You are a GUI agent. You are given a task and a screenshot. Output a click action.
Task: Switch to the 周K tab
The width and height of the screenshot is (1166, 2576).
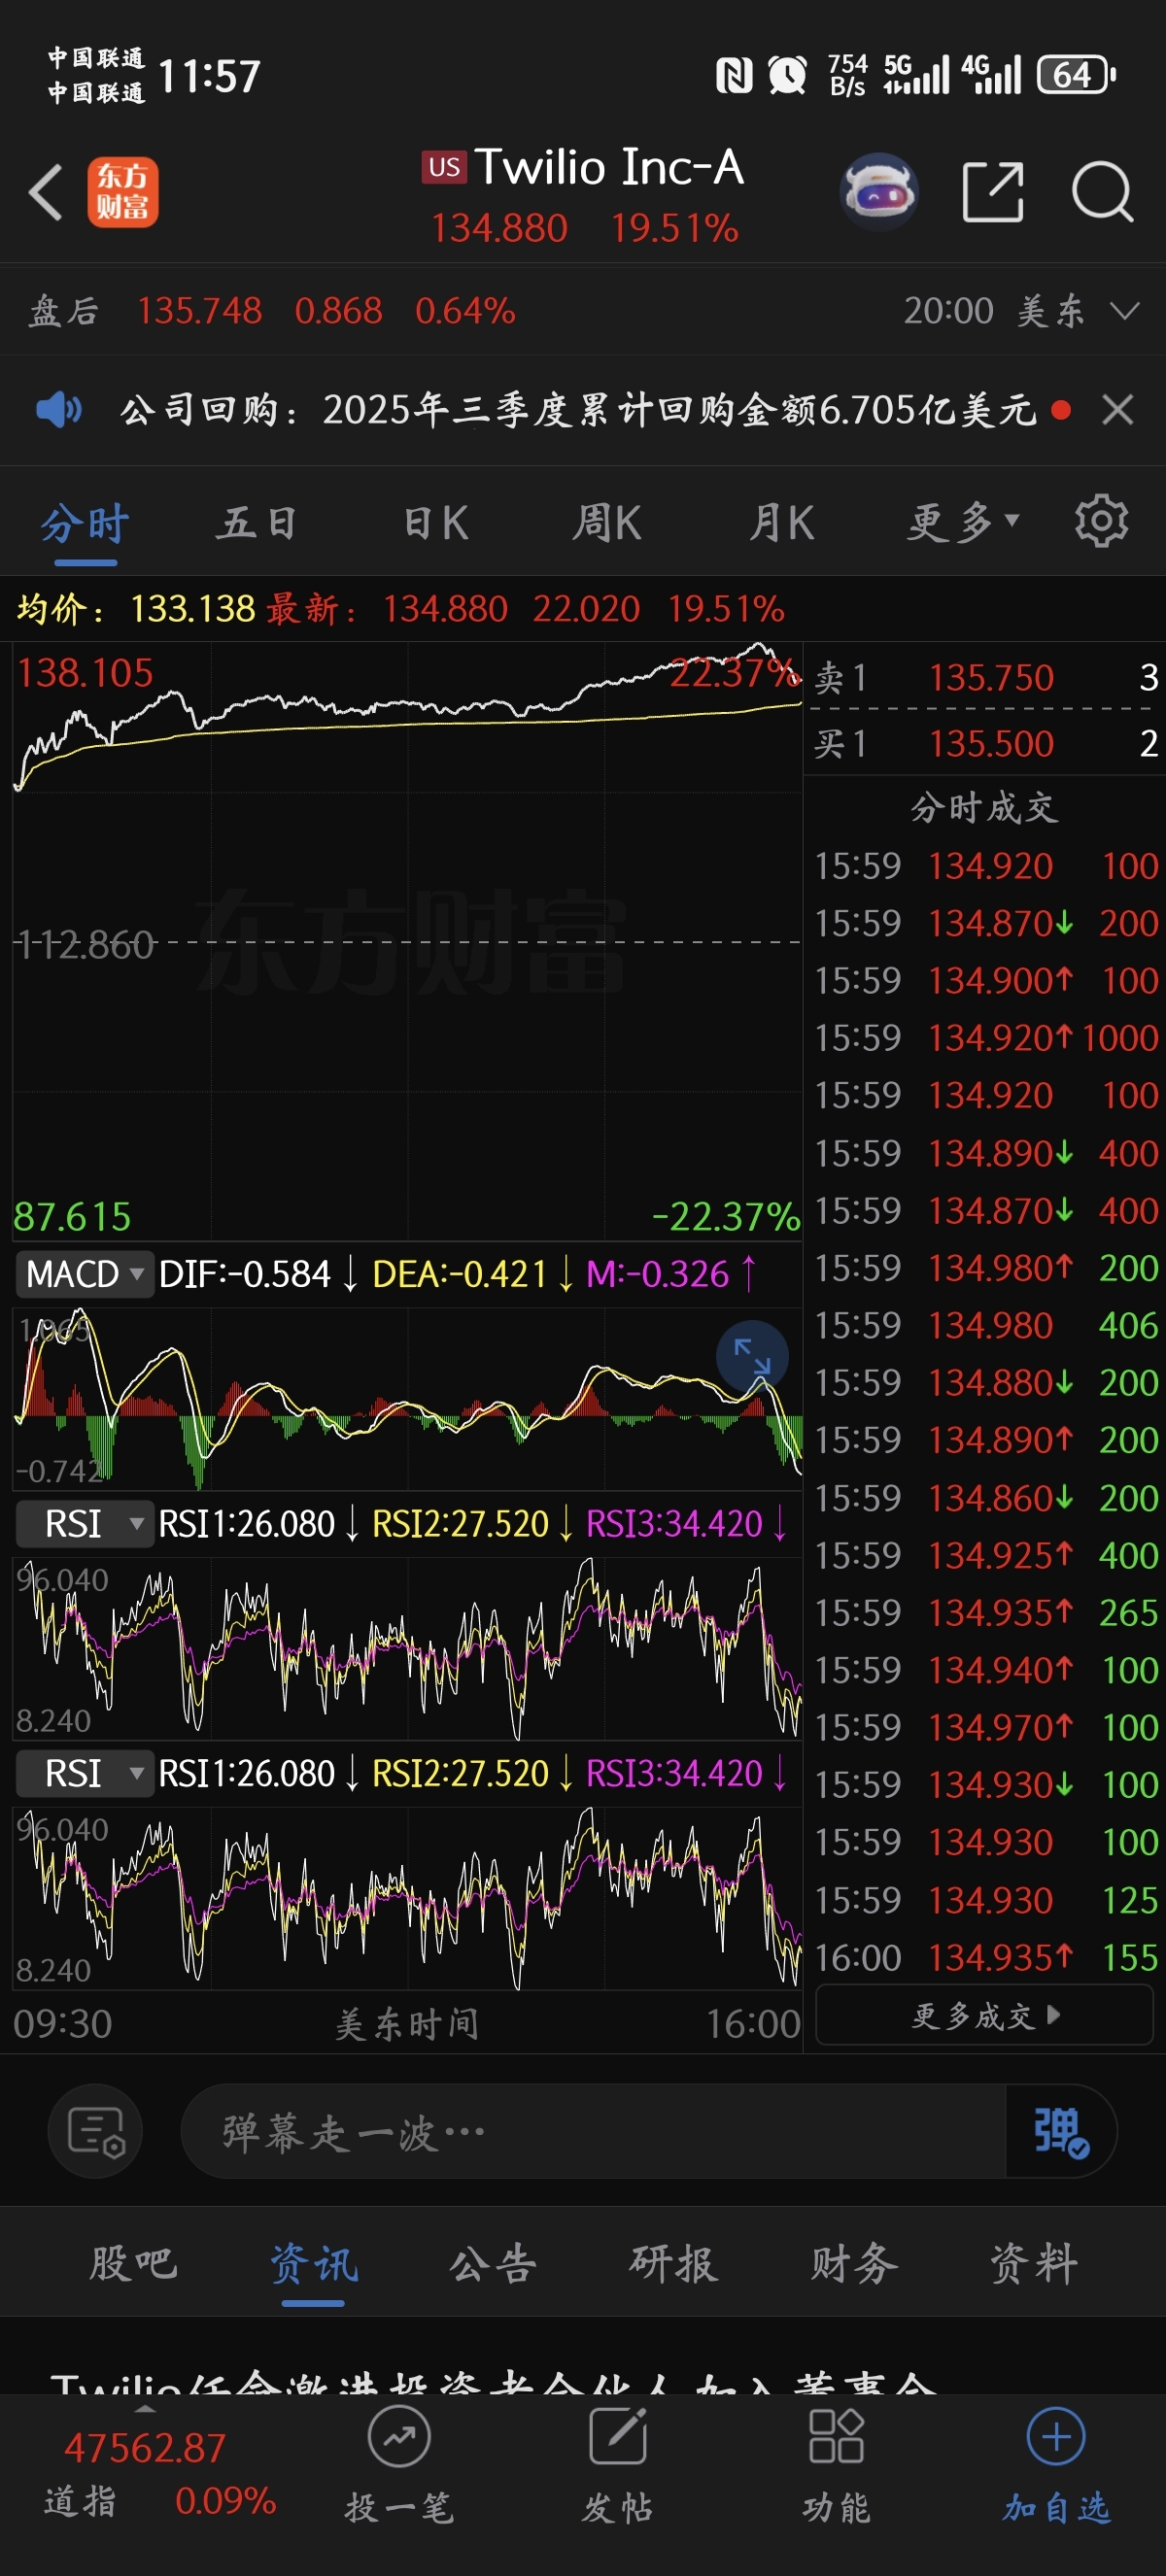coord(608,522)
